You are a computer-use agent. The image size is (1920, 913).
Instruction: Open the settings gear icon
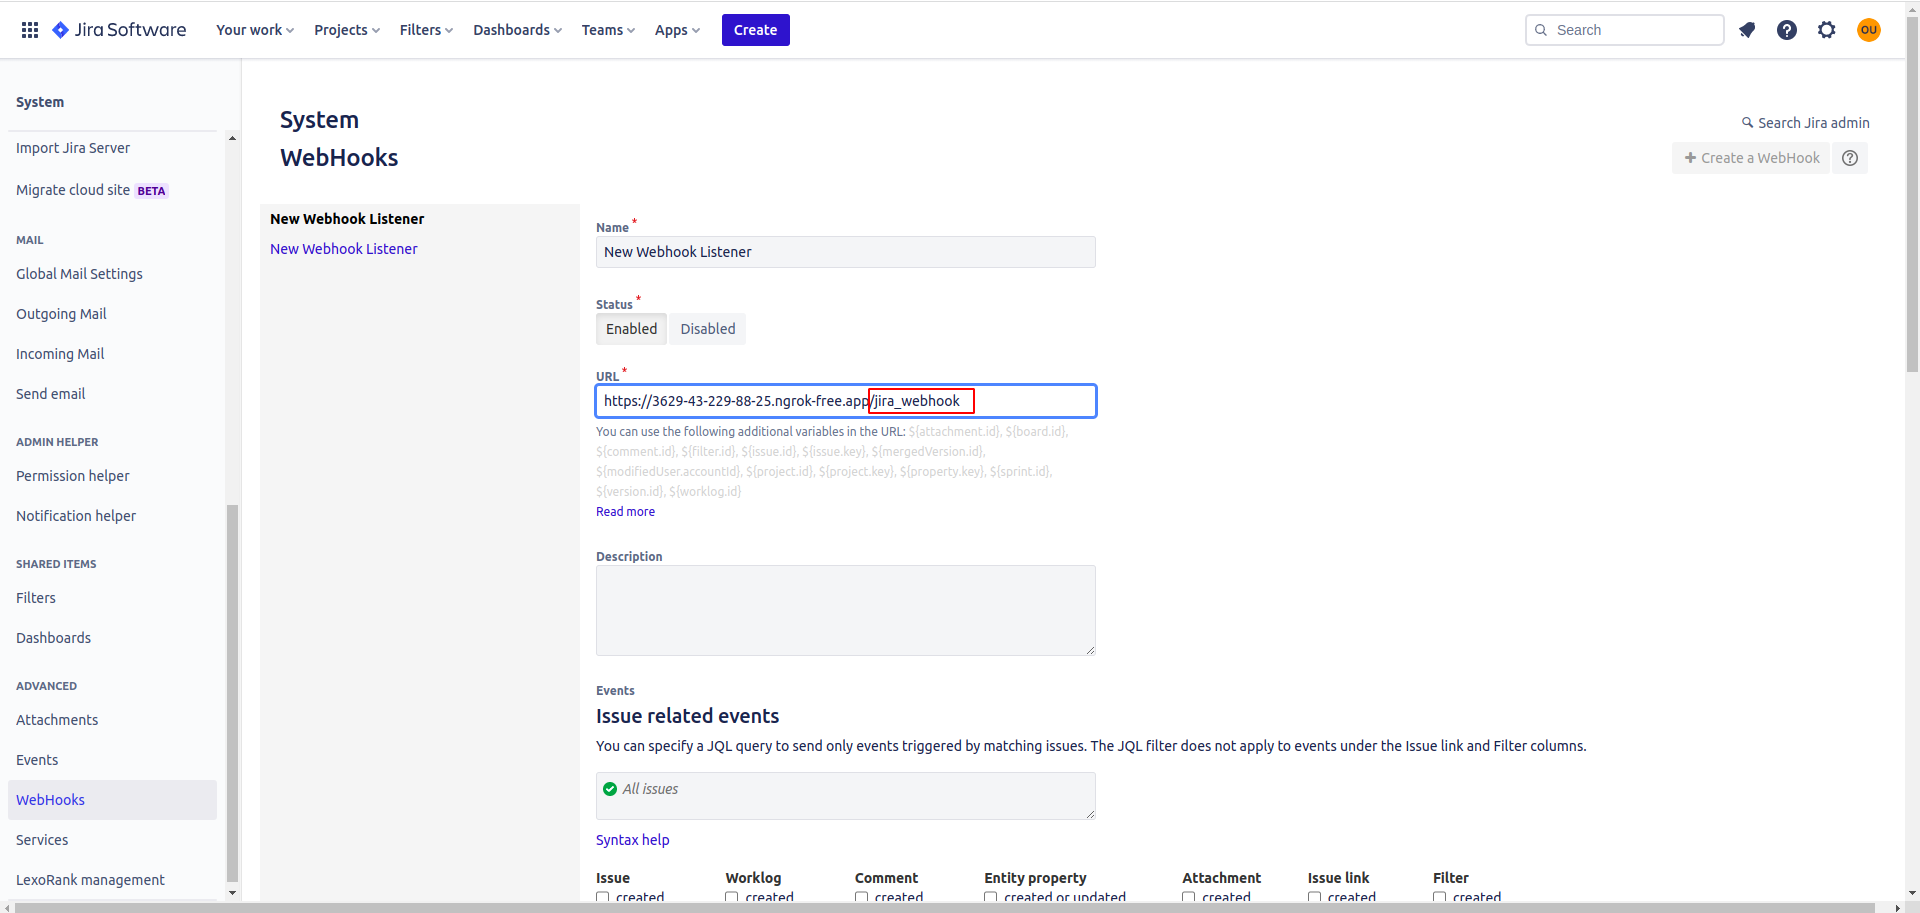[1827, 30]
